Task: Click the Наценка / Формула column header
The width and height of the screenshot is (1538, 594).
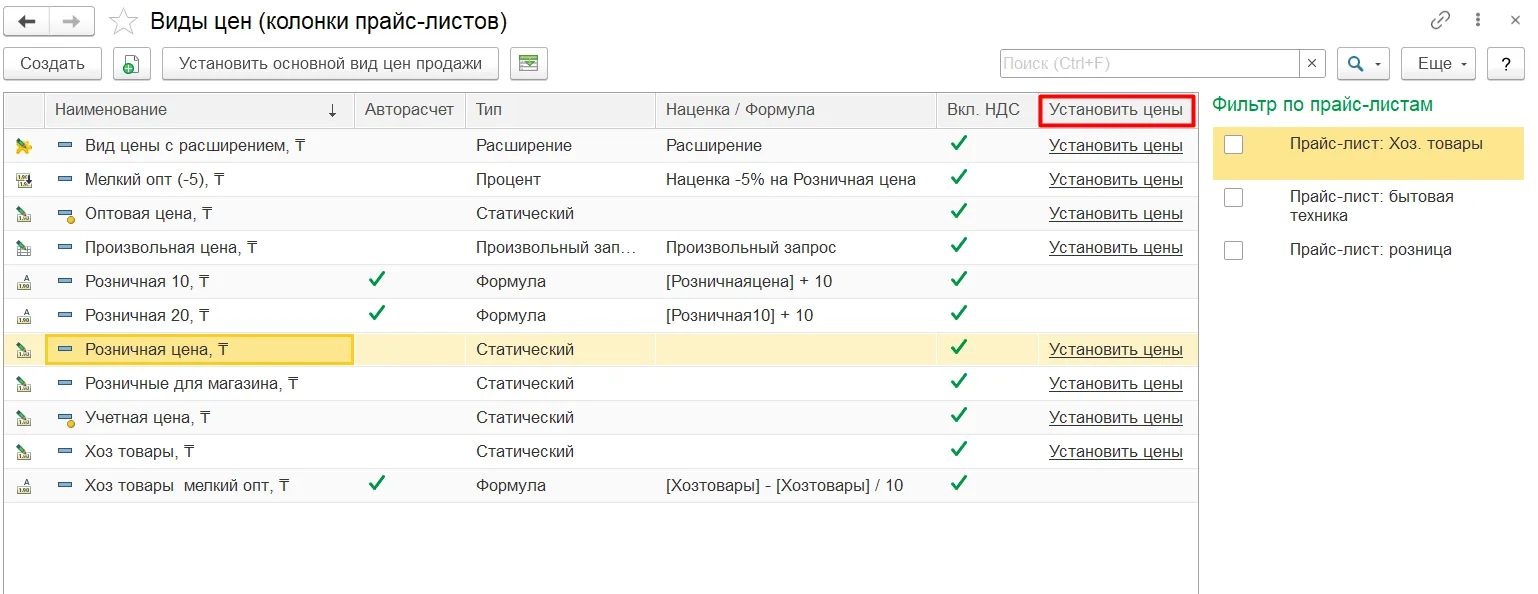Action: click(796, 110)
